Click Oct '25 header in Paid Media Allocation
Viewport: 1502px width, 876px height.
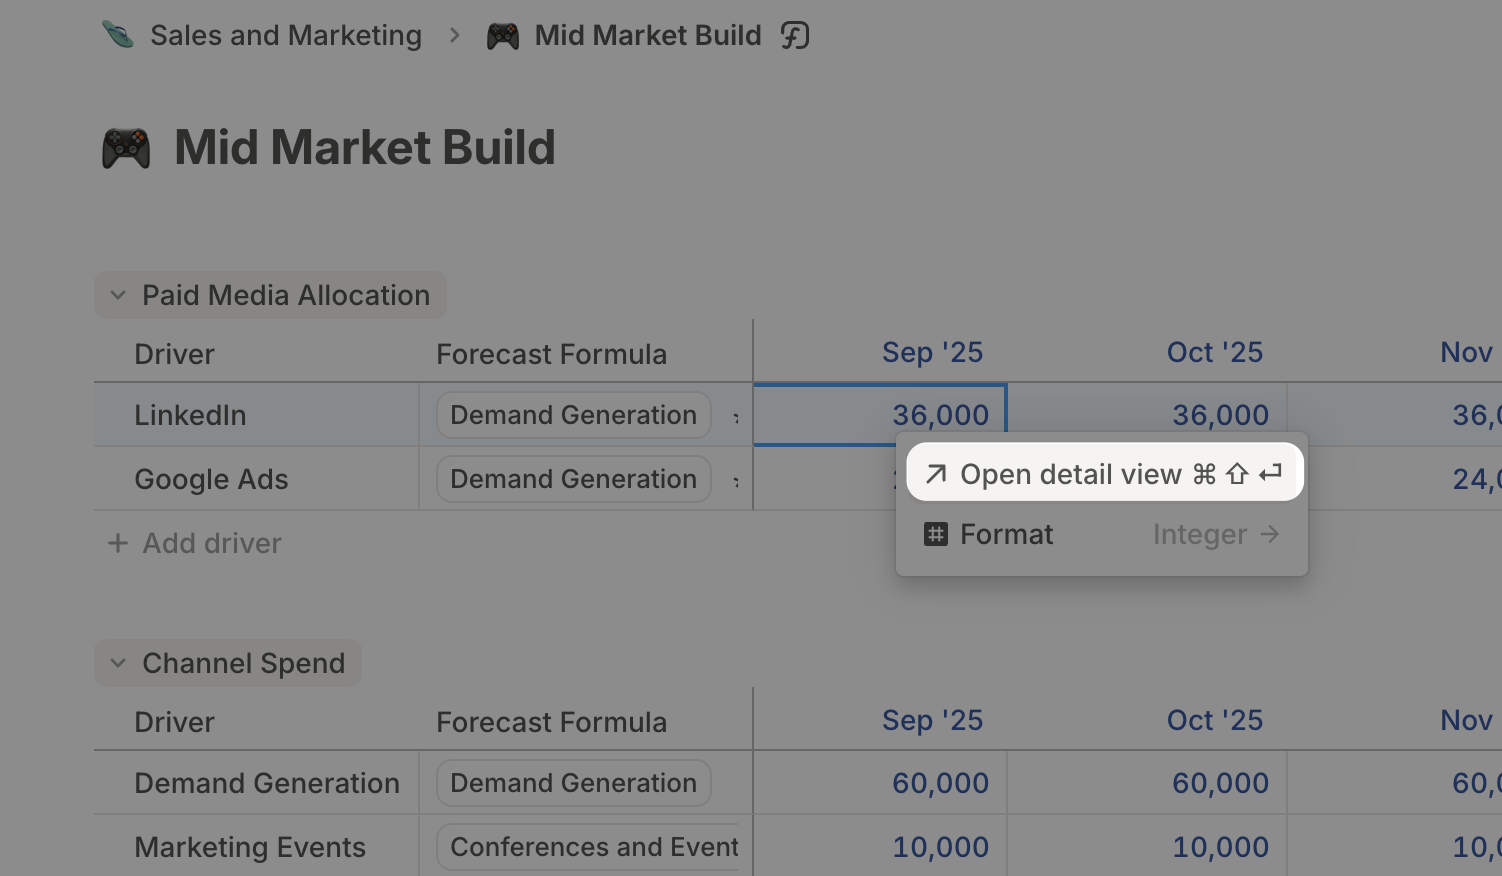click(1215, 352)
